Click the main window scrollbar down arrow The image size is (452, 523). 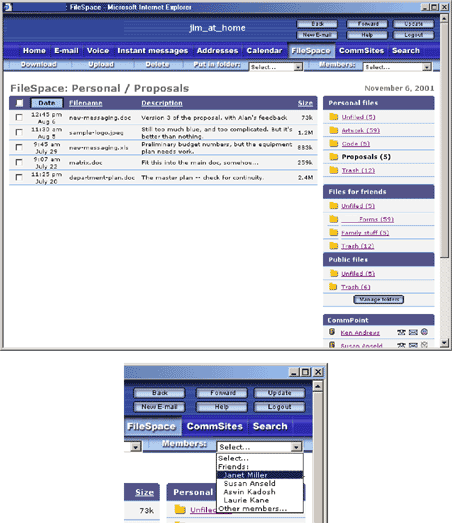coord(444,343)
